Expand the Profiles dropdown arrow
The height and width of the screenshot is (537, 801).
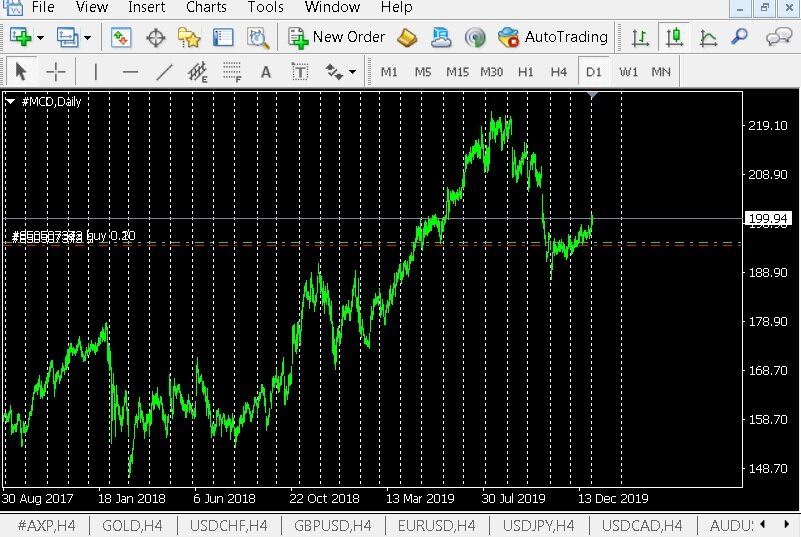tap(87, 38)
